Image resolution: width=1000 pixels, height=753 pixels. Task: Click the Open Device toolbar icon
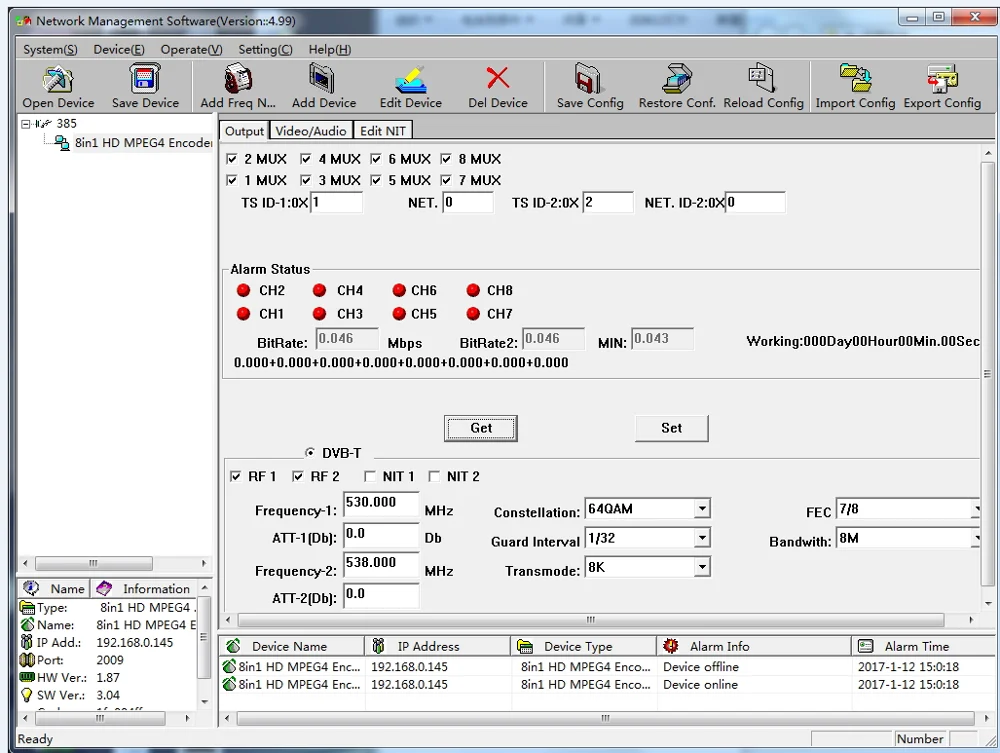point(58,80)
